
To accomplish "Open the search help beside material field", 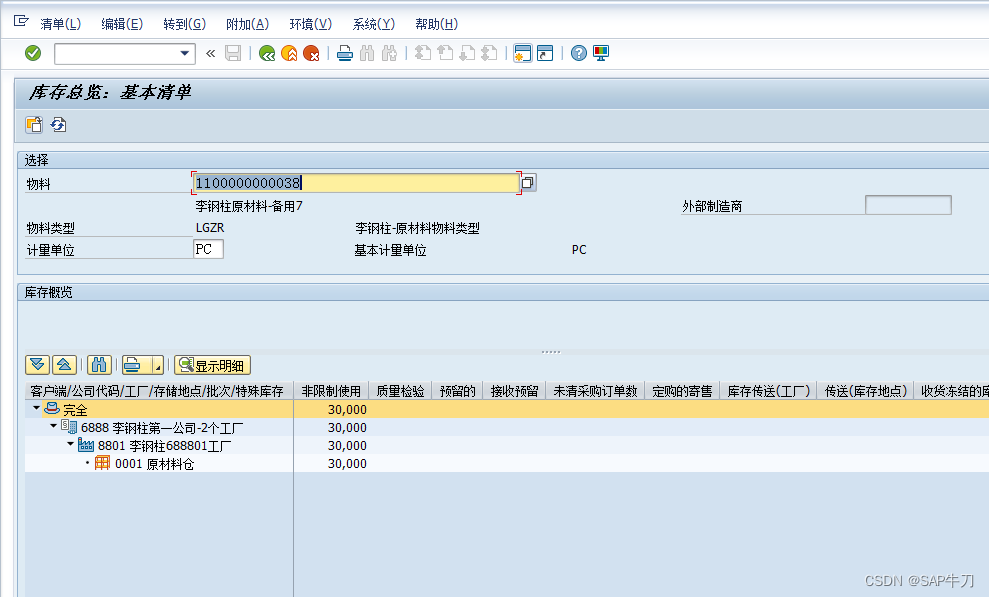I will pos(528,183).
